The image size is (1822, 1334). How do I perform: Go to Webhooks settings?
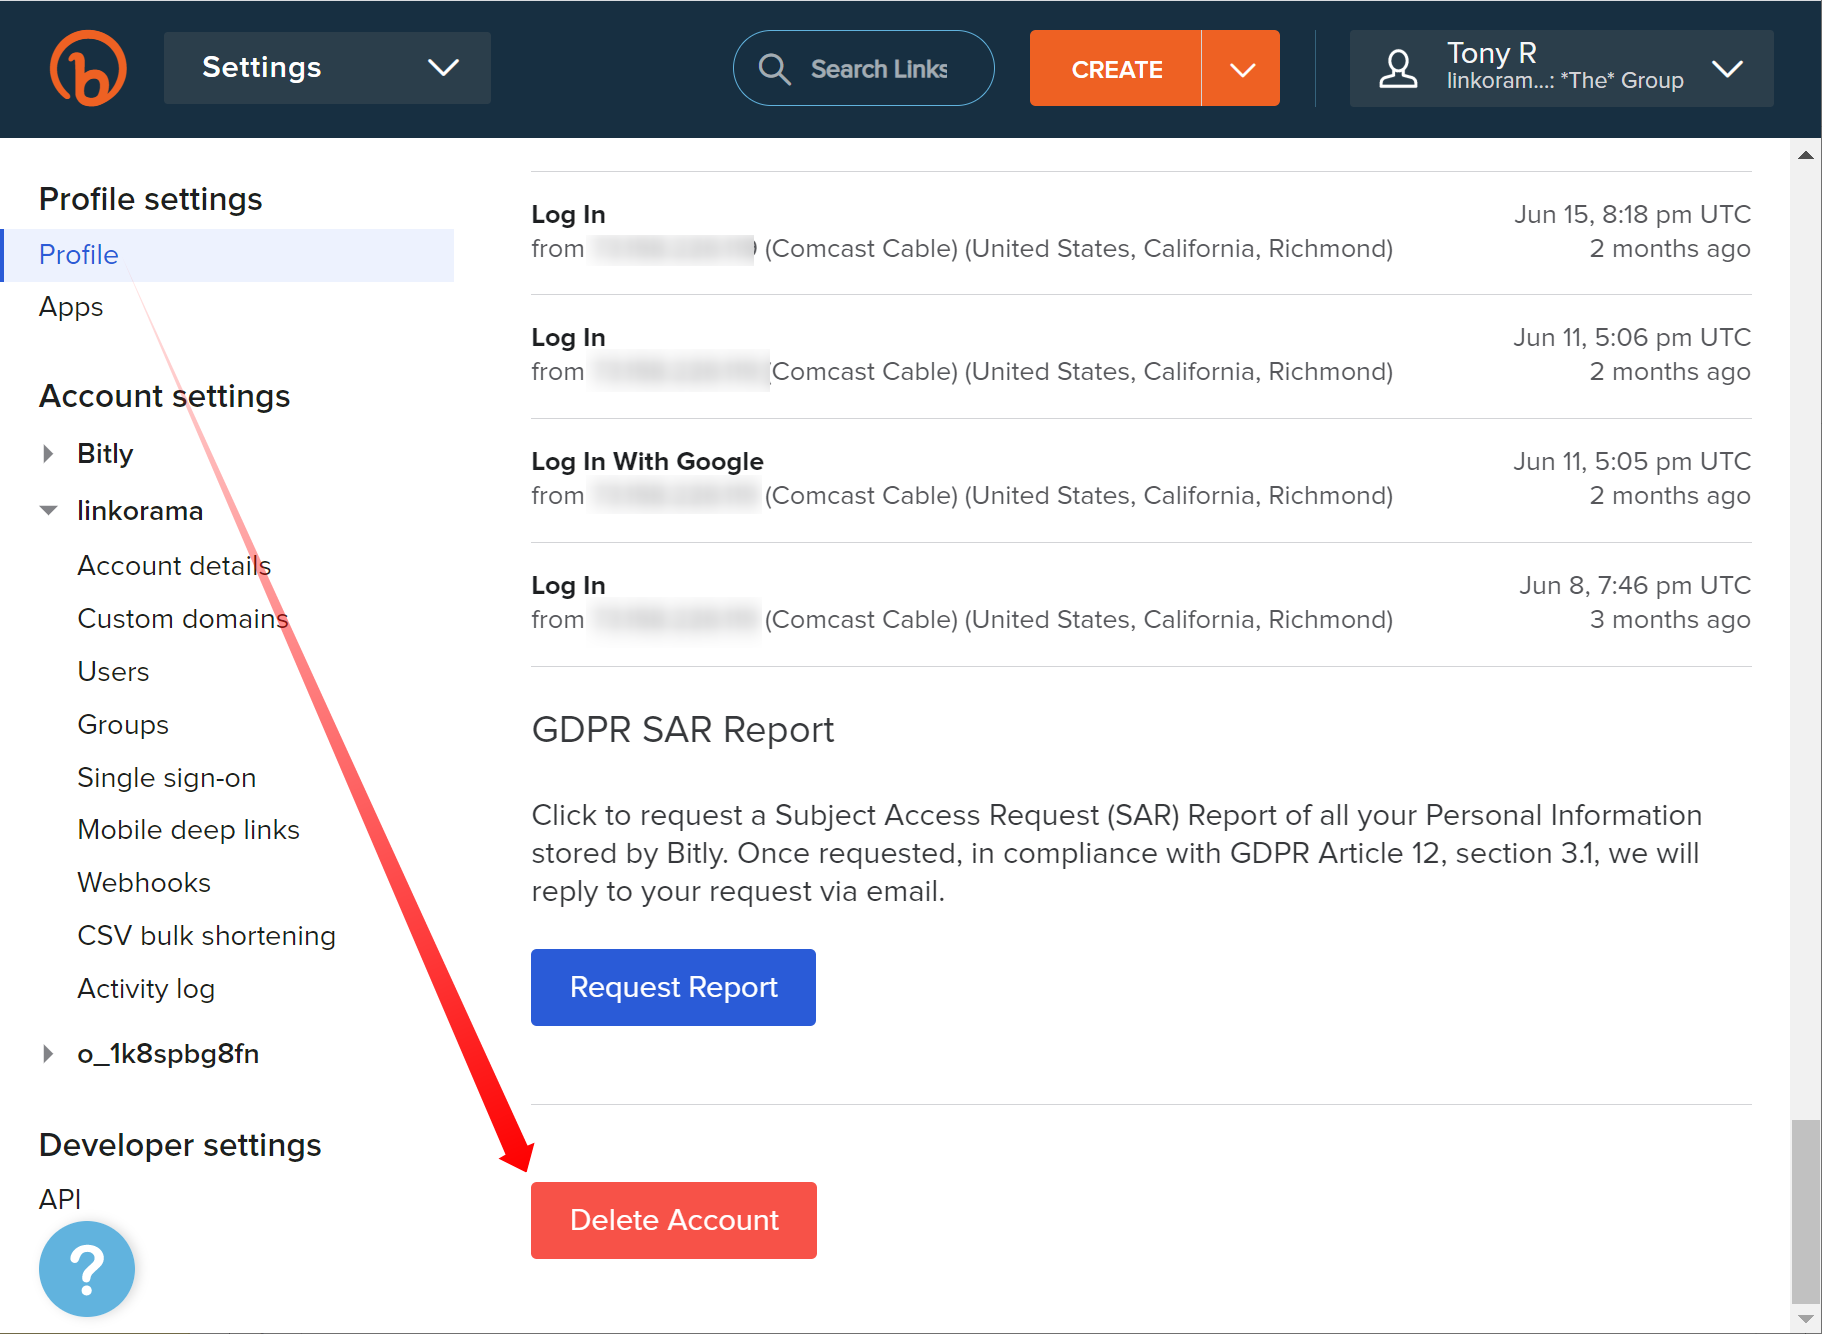[x=144, y=883]
